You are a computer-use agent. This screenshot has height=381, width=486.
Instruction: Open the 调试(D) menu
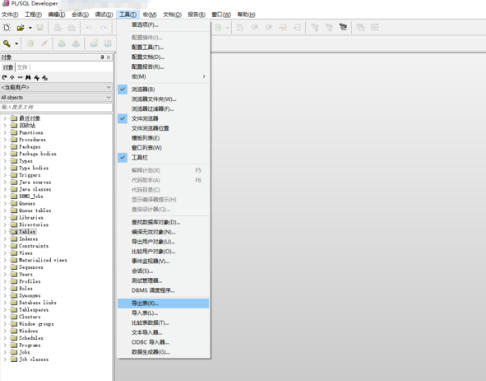(104, 14)
